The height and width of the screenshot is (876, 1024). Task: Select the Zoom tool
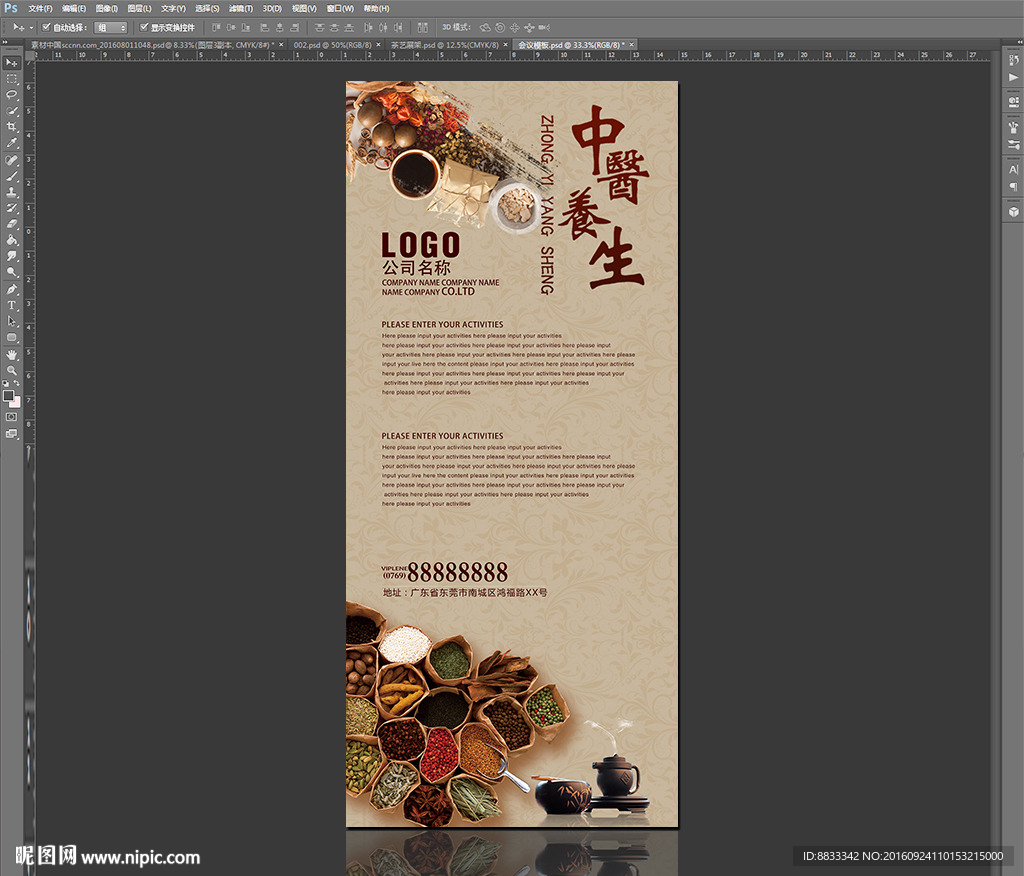click(12, 370)
